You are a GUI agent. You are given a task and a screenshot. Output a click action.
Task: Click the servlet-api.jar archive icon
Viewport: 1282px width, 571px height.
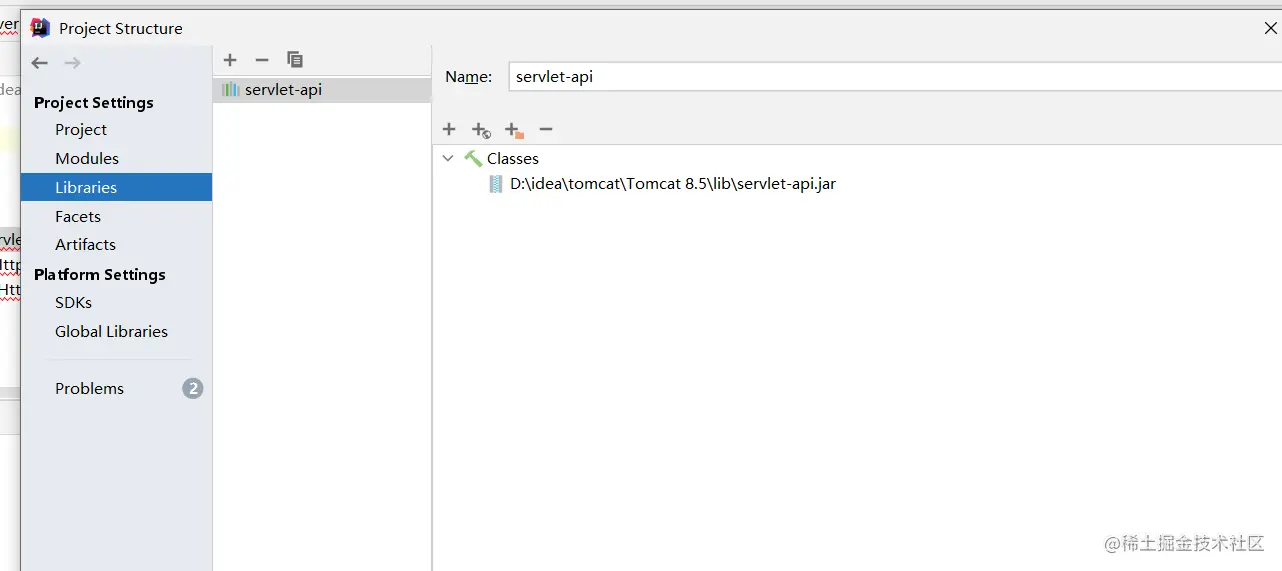[496, 184]
